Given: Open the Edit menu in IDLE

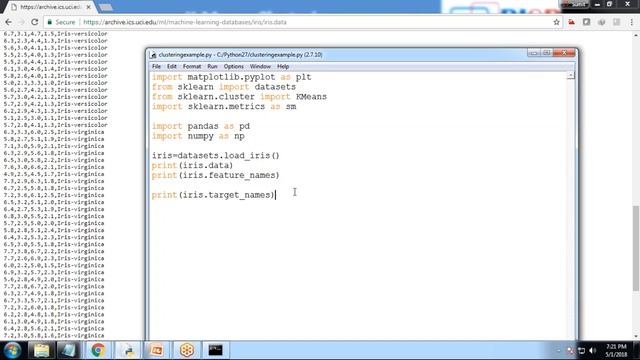Looking at the screenshot, I should click(x=171, y=66).
